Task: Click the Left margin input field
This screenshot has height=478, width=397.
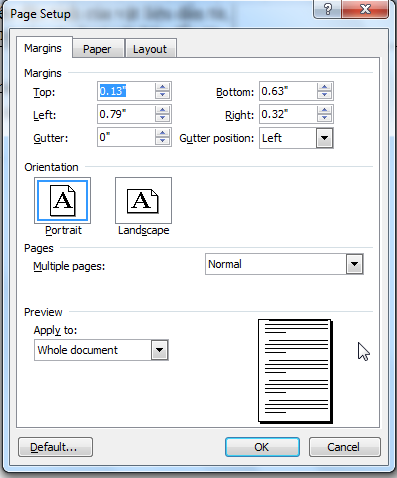Action: [126, 114]
